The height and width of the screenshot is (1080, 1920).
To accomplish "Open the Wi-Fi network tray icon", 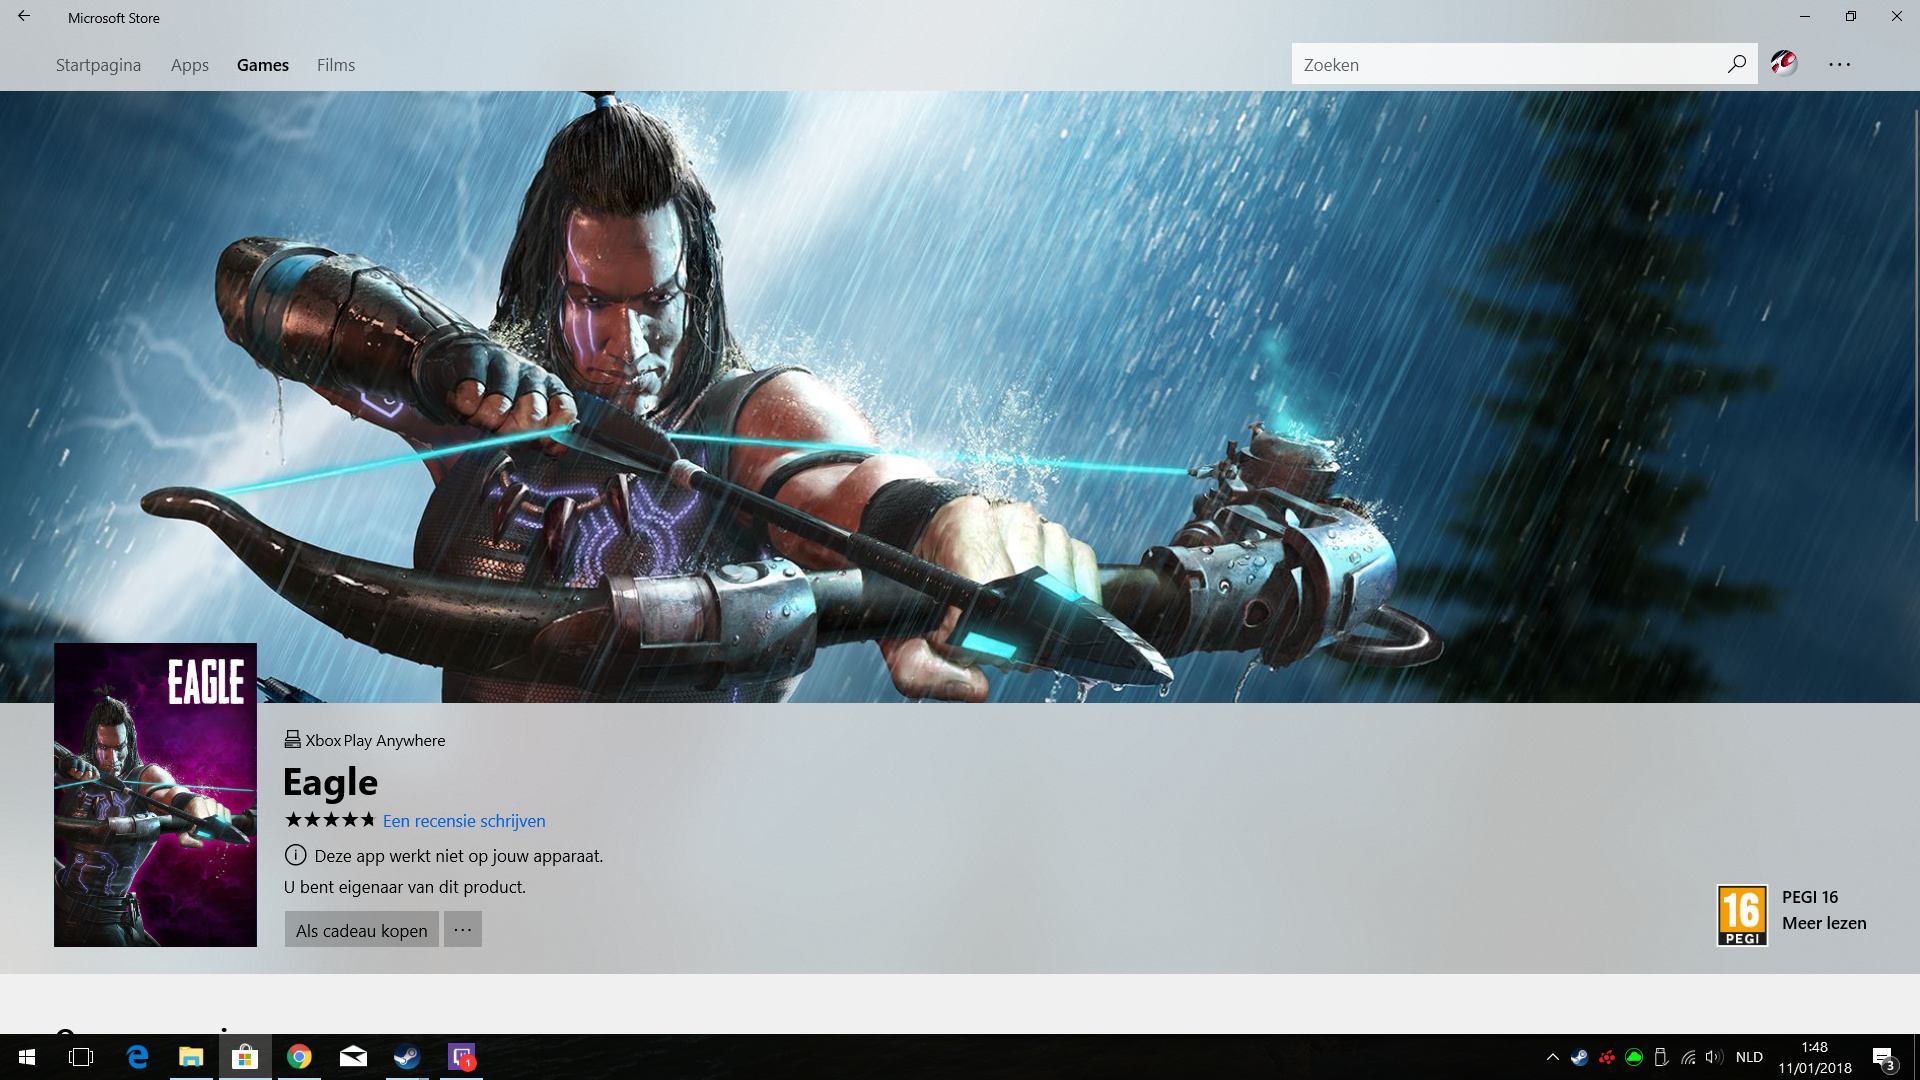I will [1688, 1057].
